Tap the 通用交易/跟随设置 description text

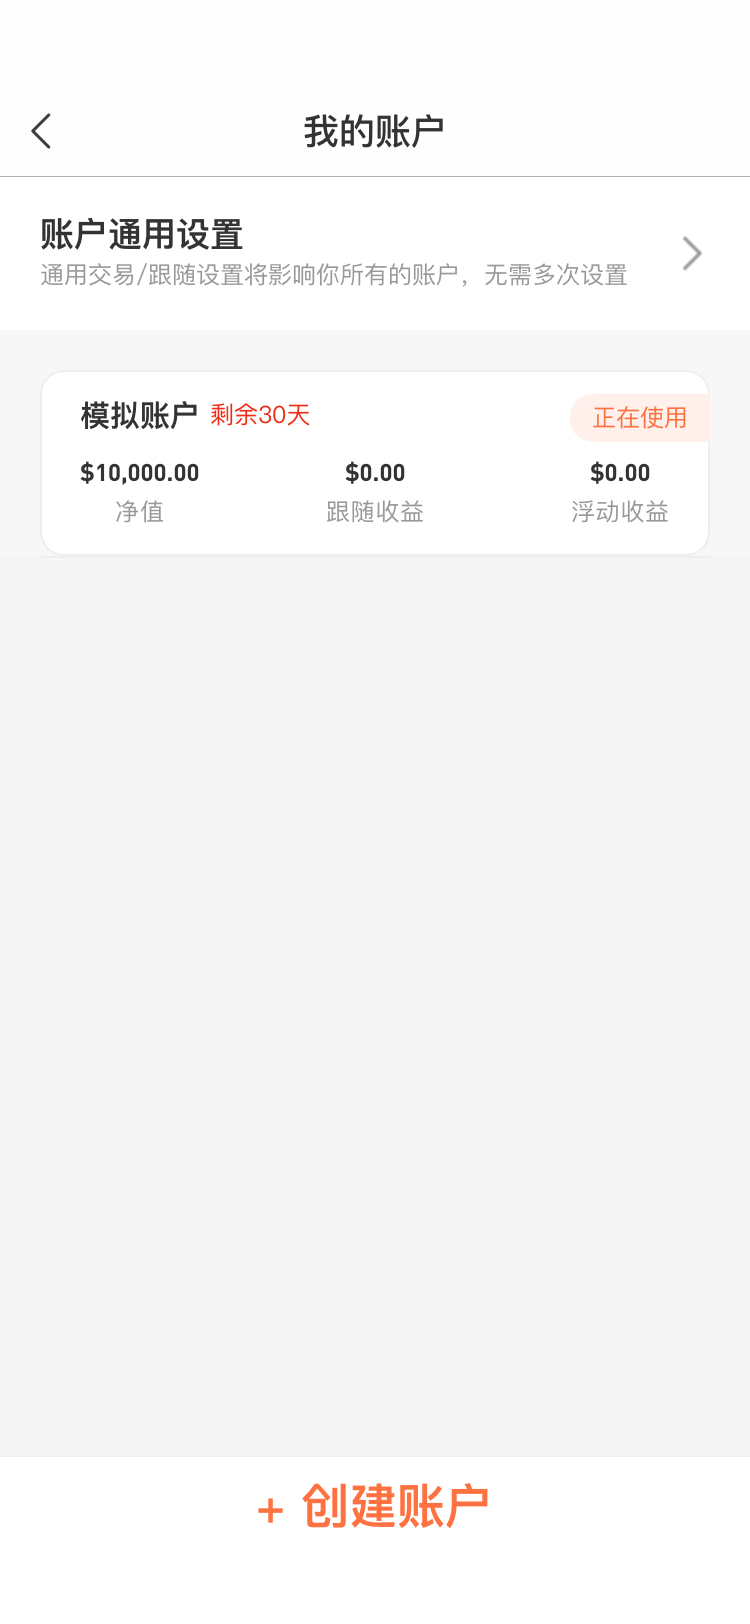coord(334,275)
